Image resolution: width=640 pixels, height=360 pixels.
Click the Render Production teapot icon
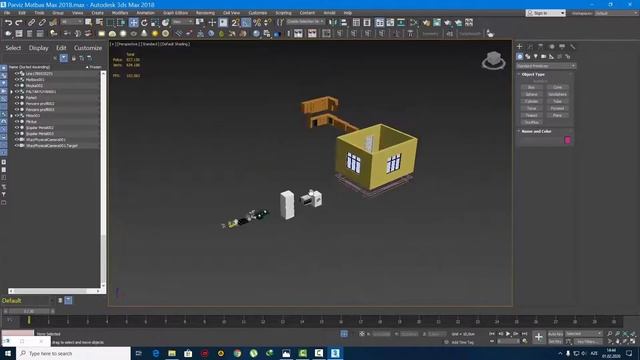pos(447,23)
